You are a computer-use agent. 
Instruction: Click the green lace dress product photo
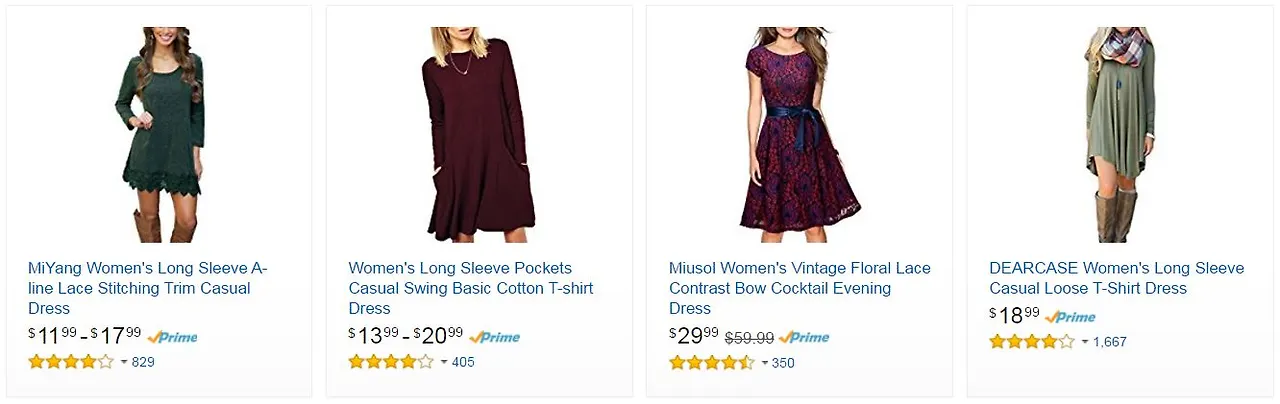click(159, 135)
